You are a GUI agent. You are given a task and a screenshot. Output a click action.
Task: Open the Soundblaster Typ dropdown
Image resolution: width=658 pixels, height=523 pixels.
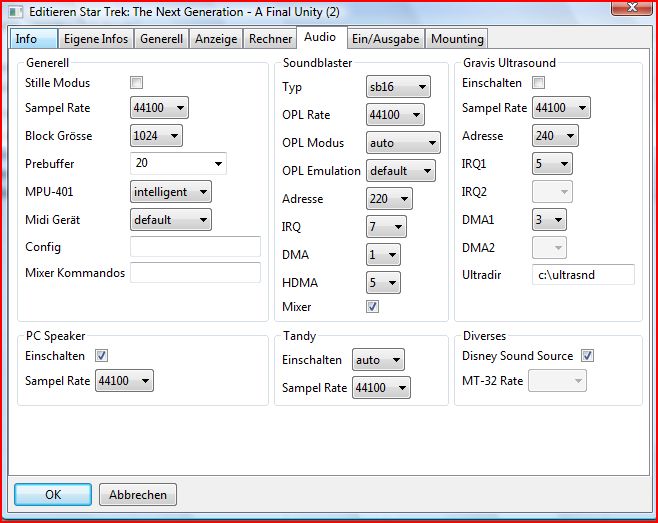398,88
